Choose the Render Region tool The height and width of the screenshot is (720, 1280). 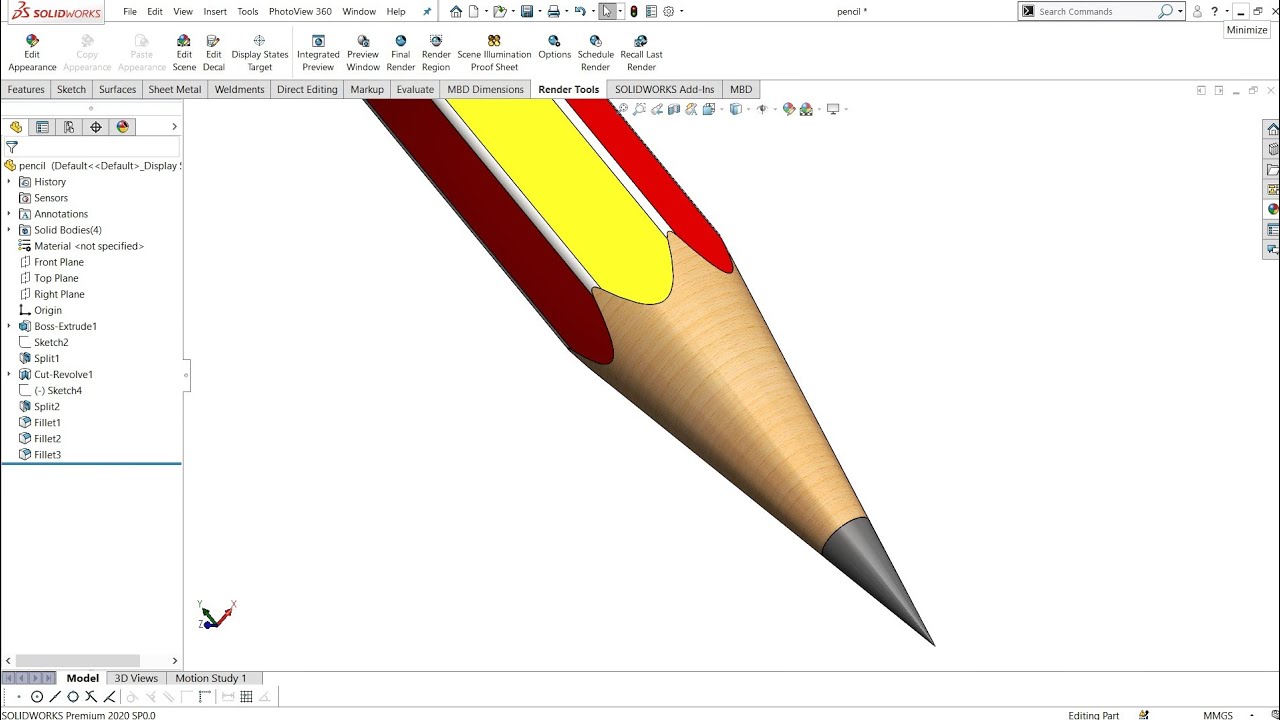(436, 53)
